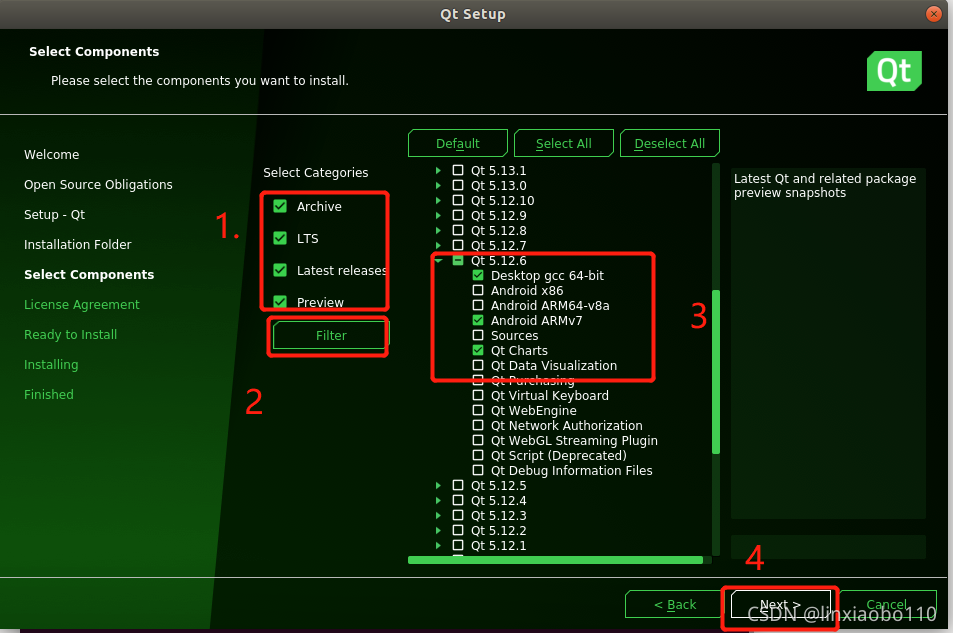
Task: Click the Ready to Install step
Action: point(71,334)
